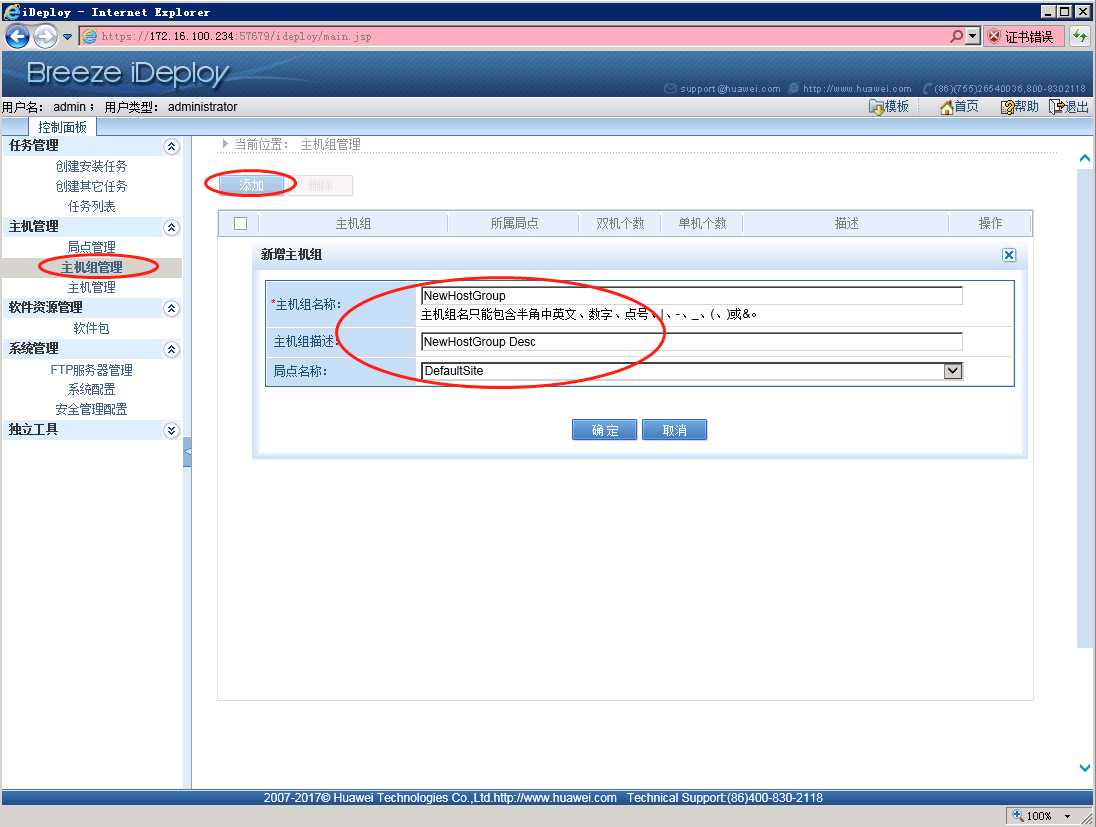The width and height of the screenshot is (1096, 827).
Task: Go to 首页 home page
Action: pos(959,106)
